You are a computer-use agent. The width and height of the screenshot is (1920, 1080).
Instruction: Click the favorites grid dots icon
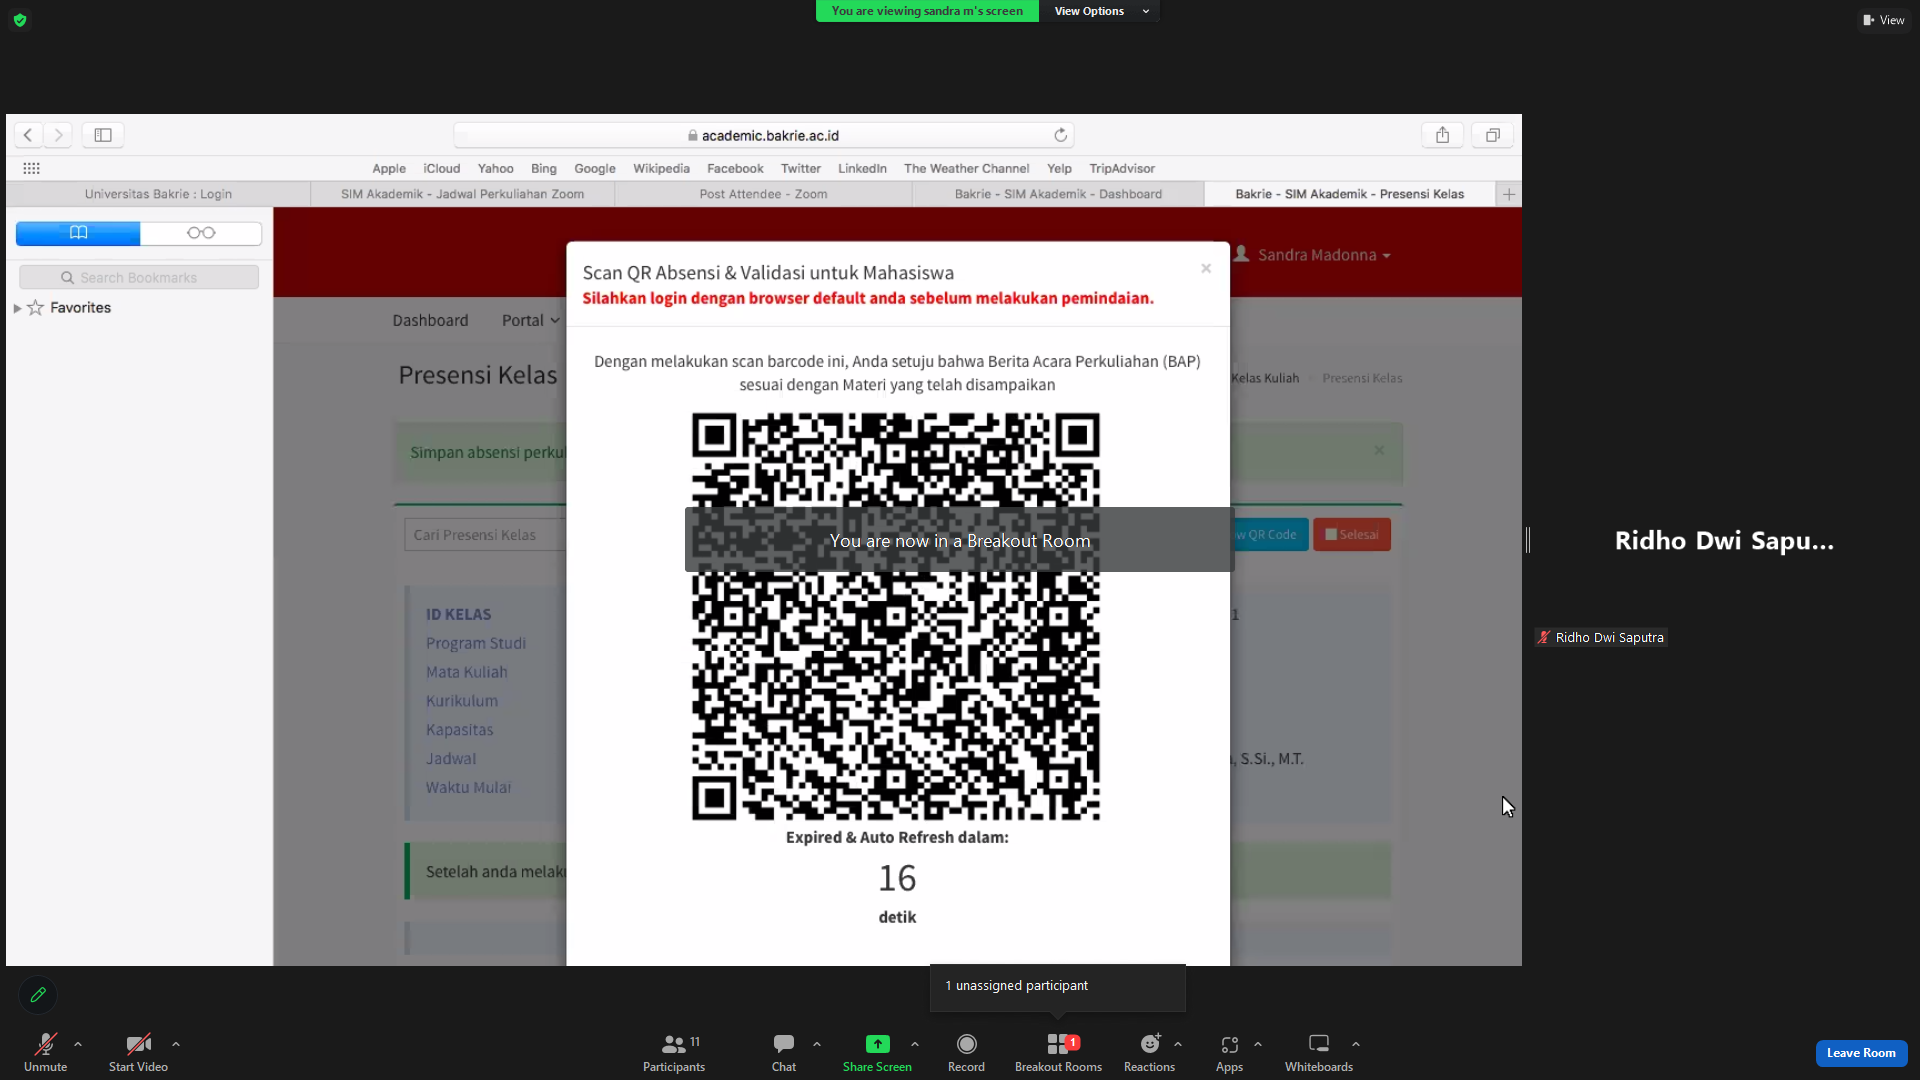point(31,168)
